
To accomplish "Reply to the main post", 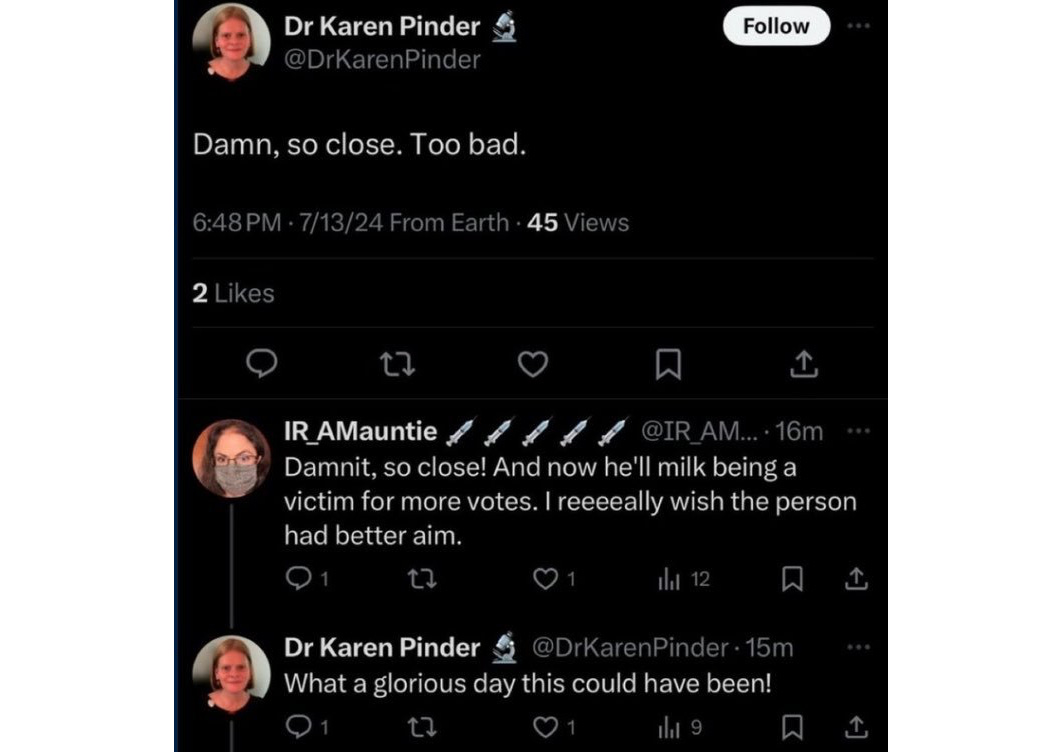I will 262,366.
